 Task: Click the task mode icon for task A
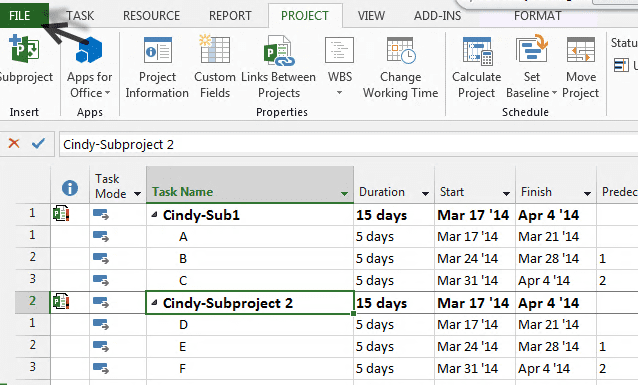(101, 236)
